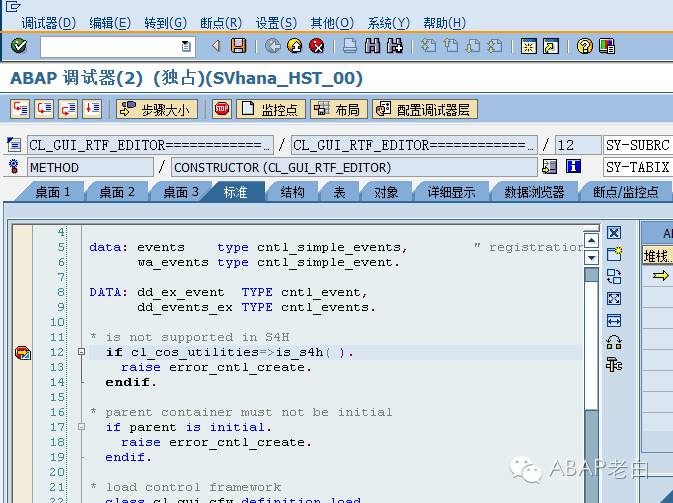Switch to the 详细显示 tab
Screen dimensions: 673x503
pos(451,192)
